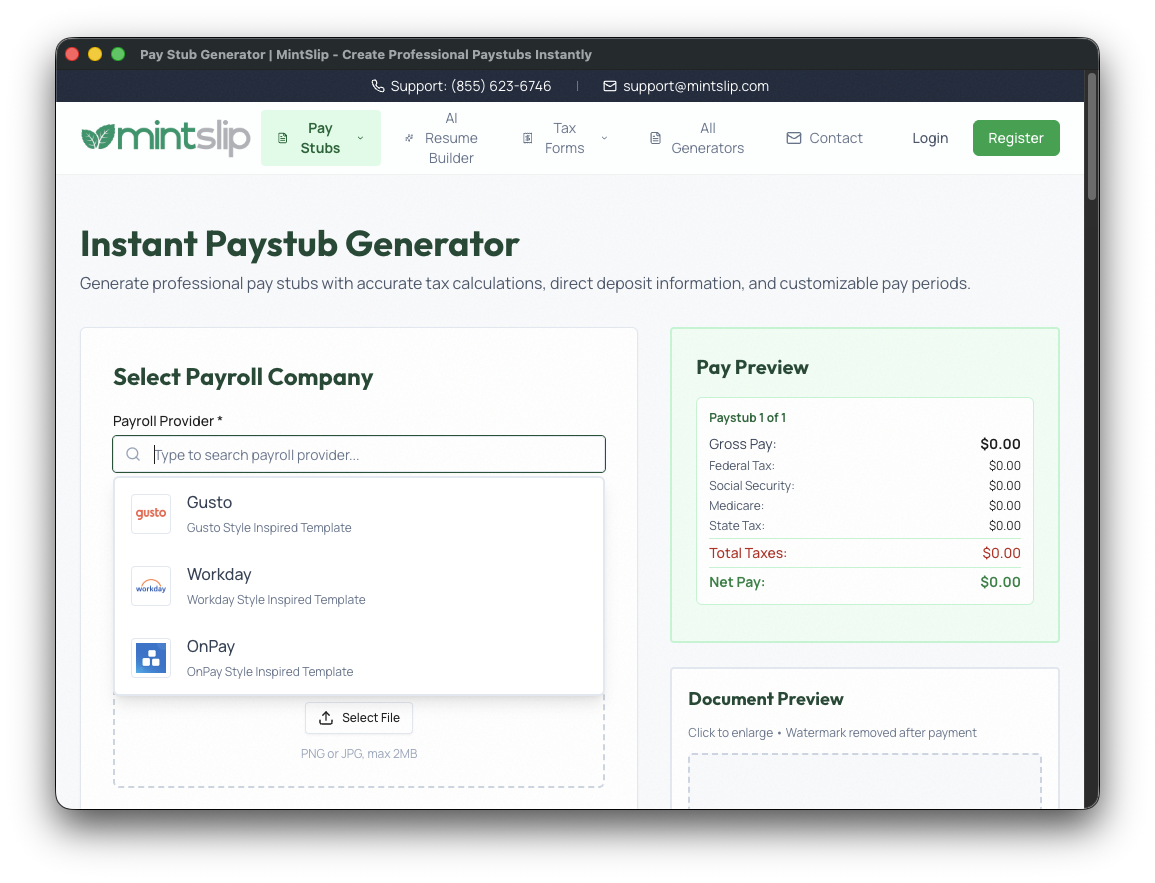Click the envelope icon beside support email
This screenshot has width=1155, height=883.
point(610,86)
